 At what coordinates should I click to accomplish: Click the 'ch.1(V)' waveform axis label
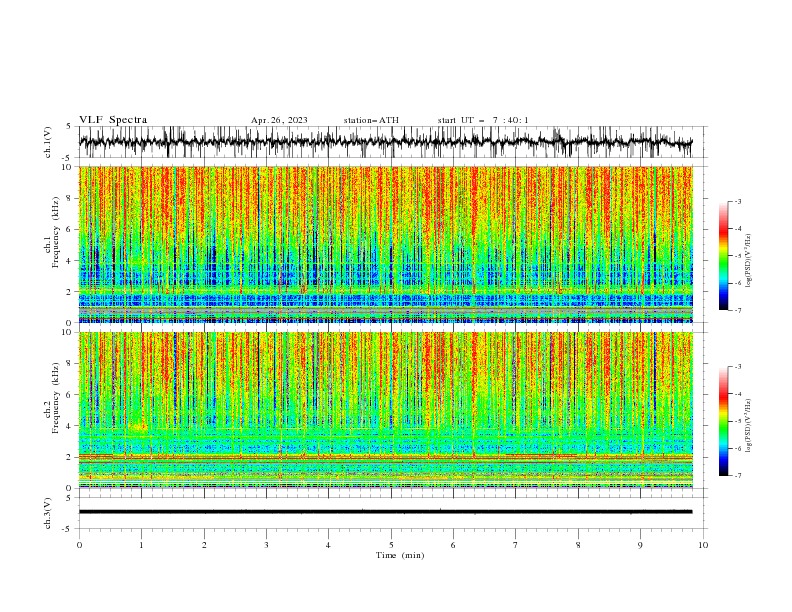[48, 142]
